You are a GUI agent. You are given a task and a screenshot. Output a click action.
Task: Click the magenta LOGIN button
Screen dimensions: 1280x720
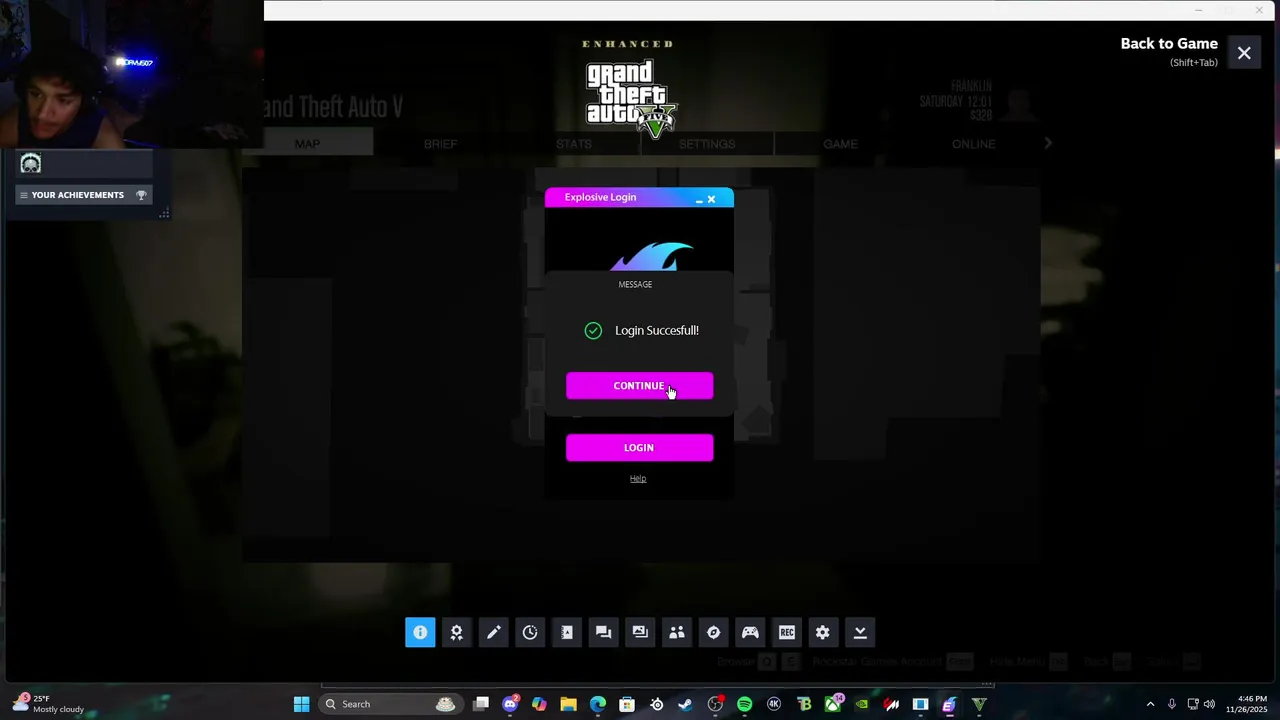pos(639,448)
